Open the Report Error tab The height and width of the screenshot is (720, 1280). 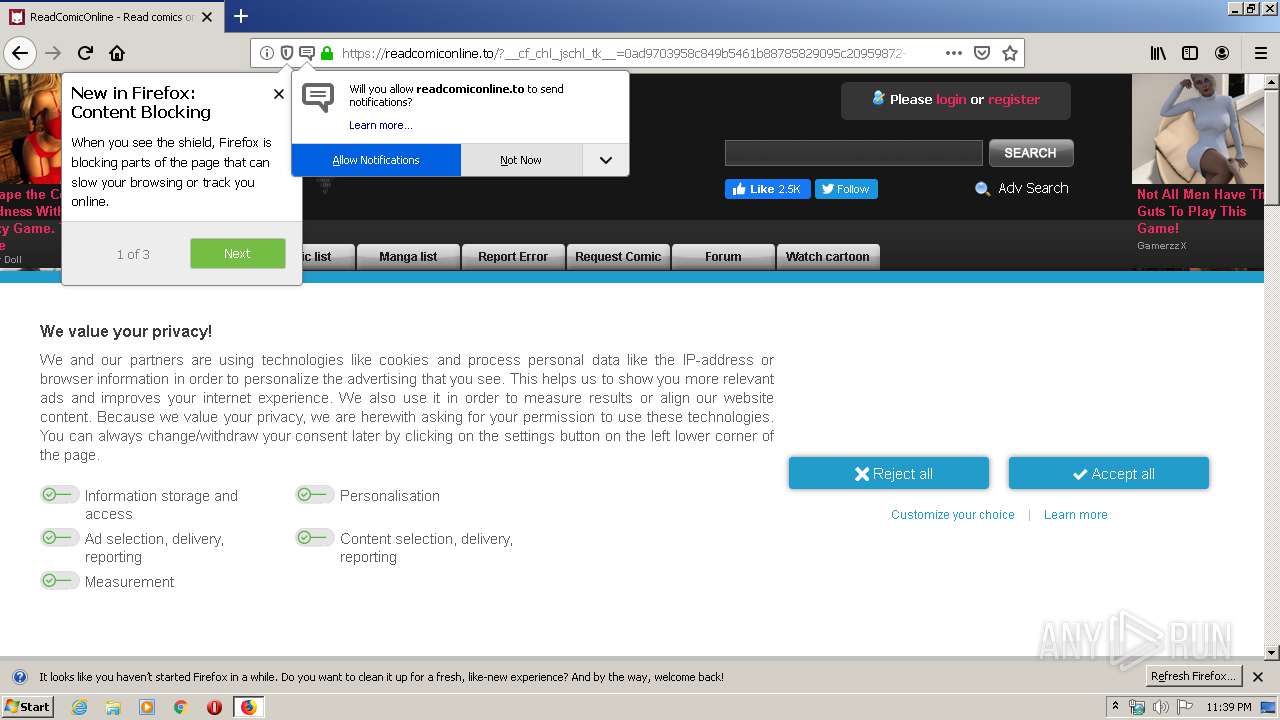pos(513,257)
